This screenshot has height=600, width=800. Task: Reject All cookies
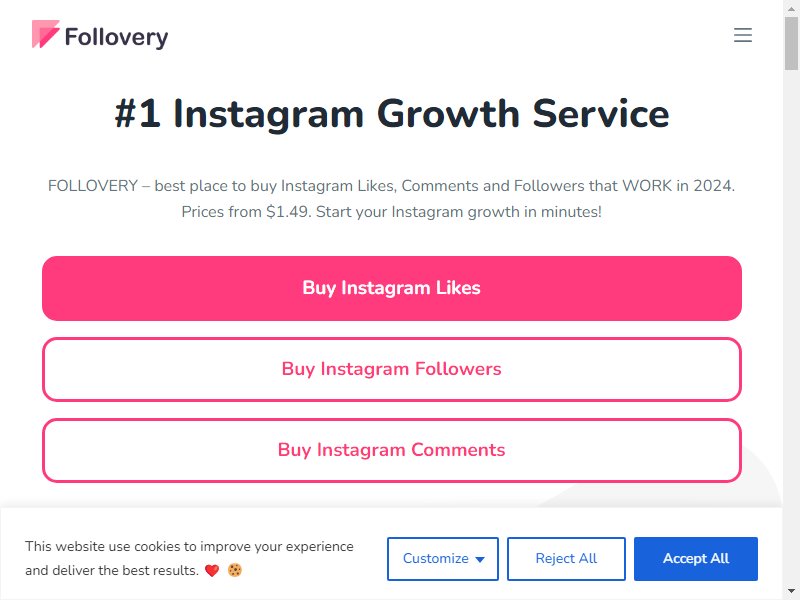(x=566, y=559)
